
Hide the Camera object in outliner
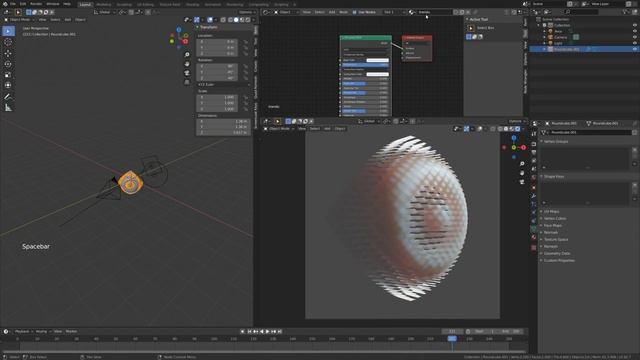click(x=635, y=37)
